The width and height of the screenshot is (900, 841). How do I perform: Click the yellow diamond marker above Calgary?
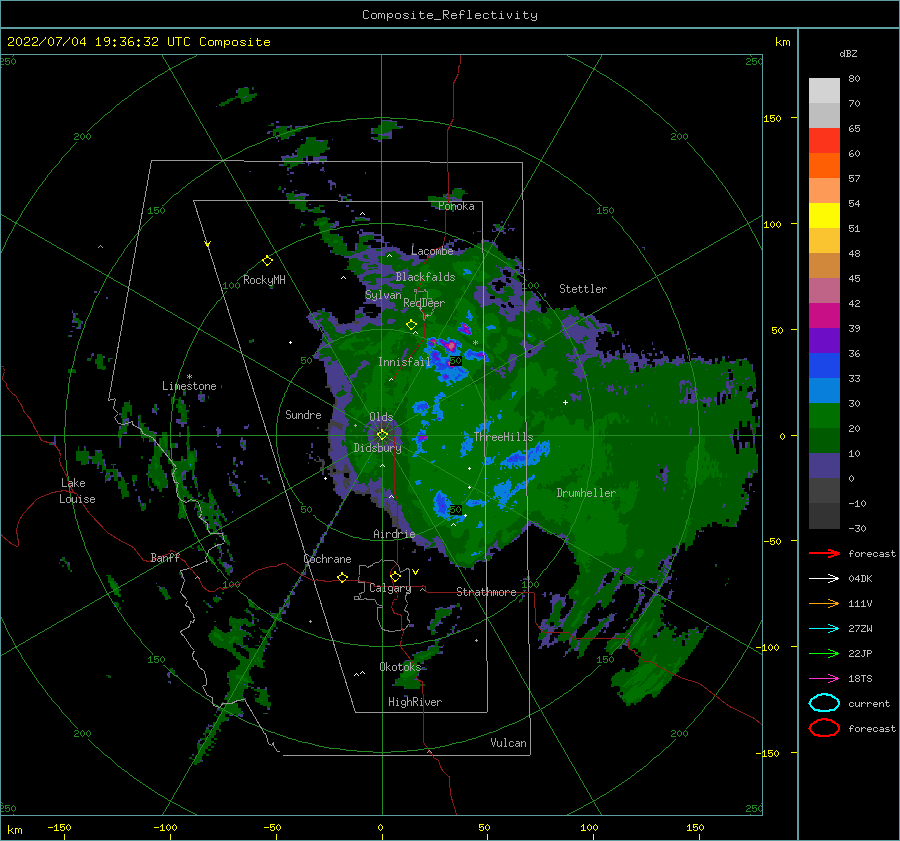click(395, 576)
